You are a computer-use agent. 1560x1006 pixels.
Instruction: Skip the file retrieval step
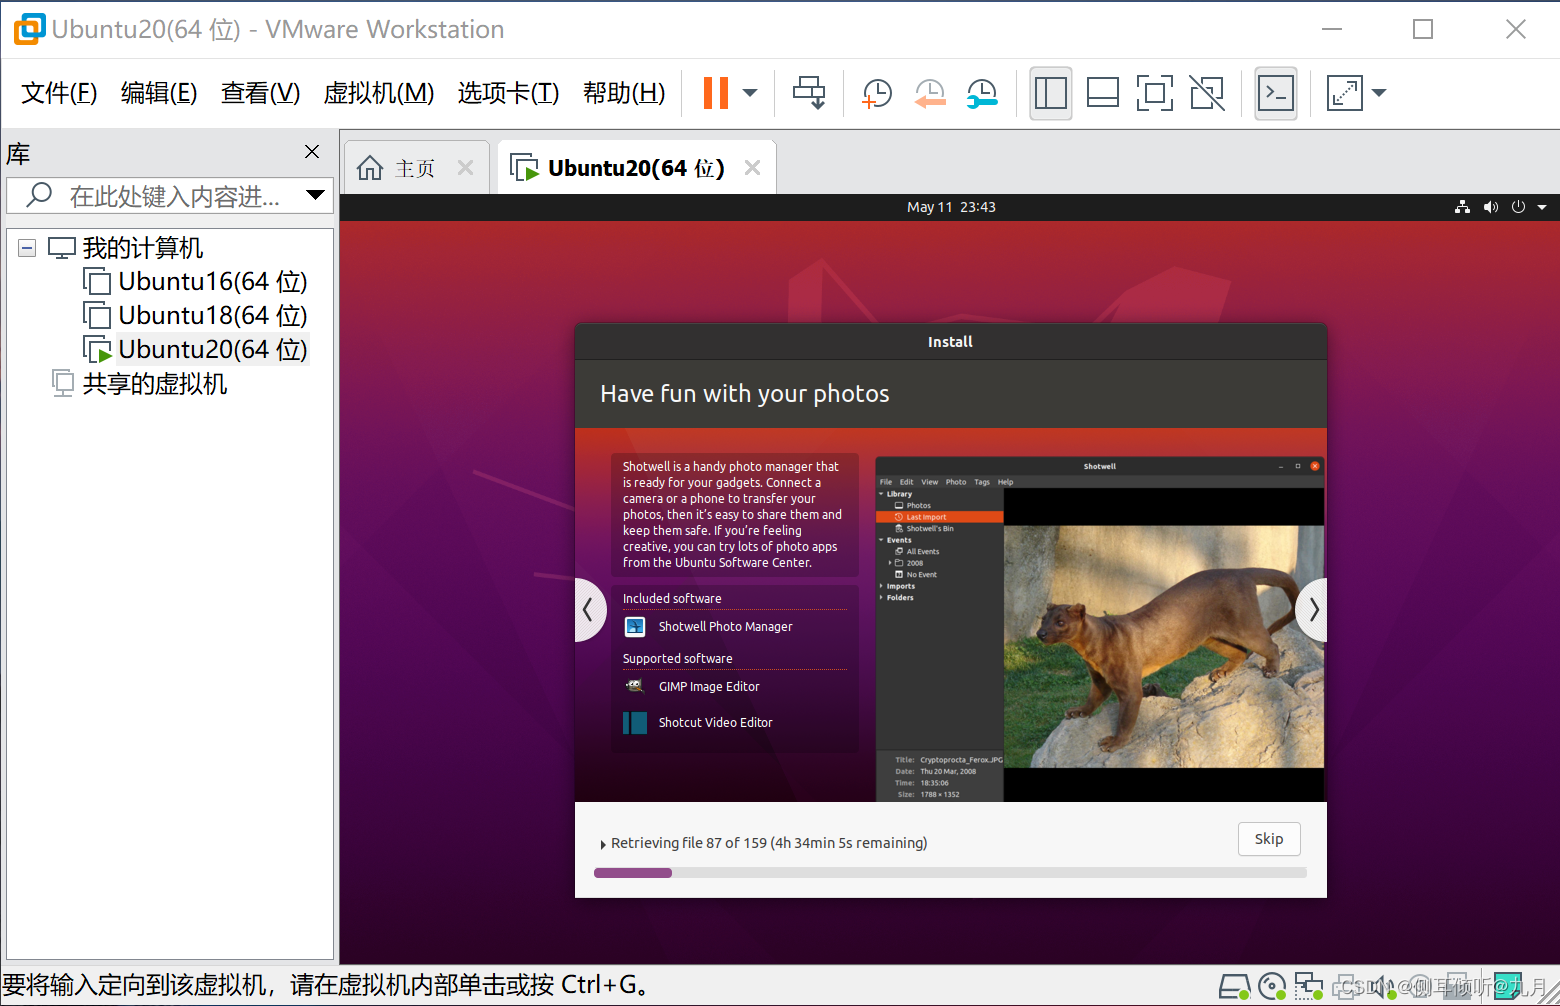[1269, 839]
